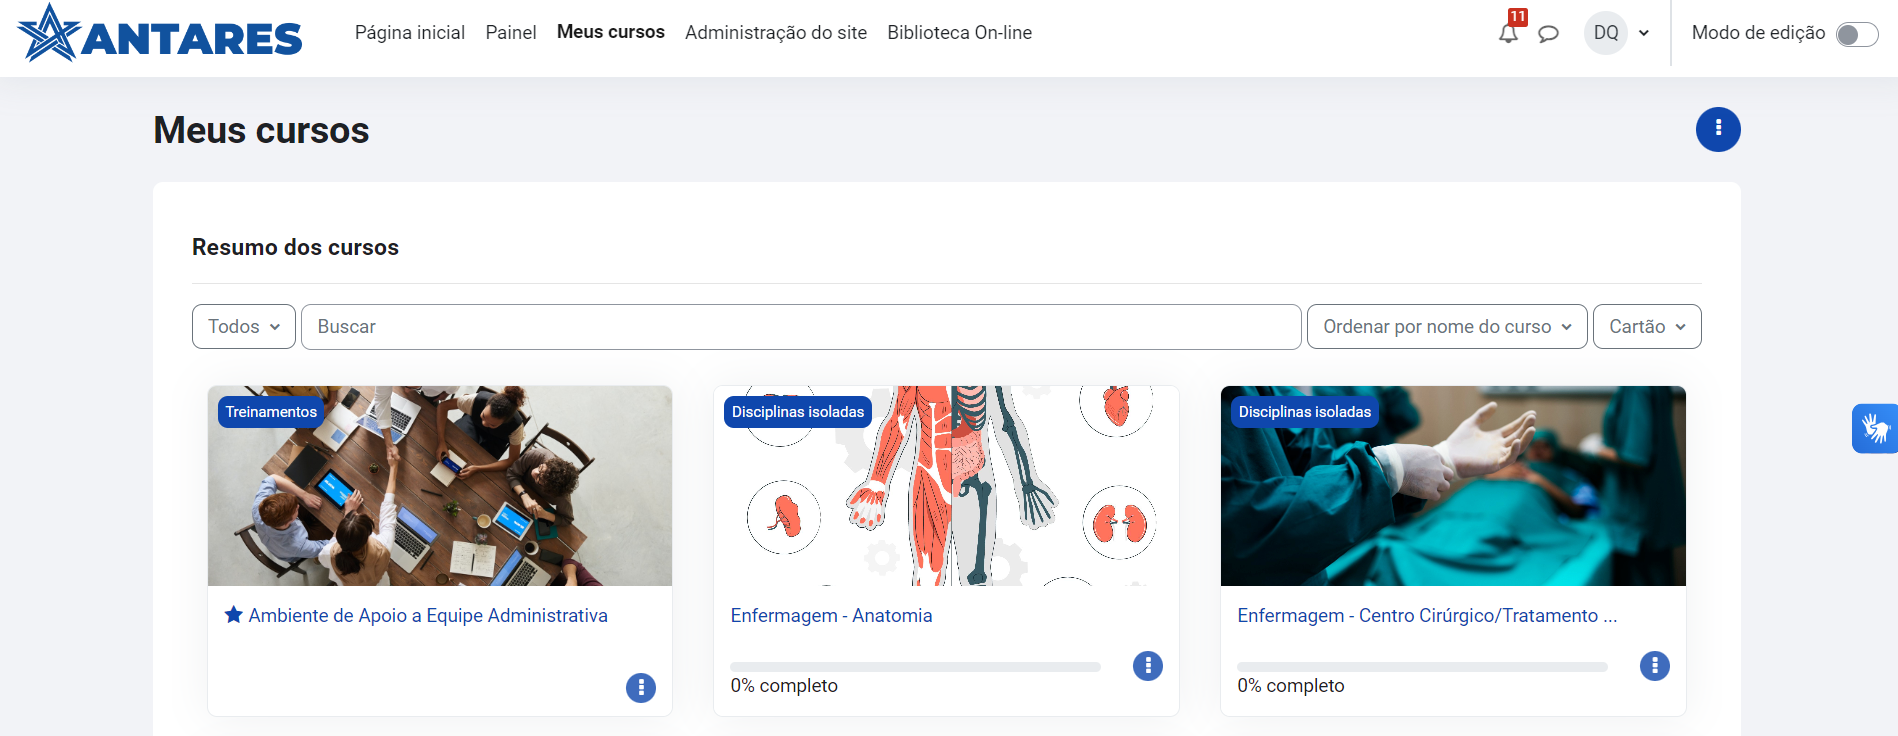Open the sign language accessibility widget

point(1875,429)
